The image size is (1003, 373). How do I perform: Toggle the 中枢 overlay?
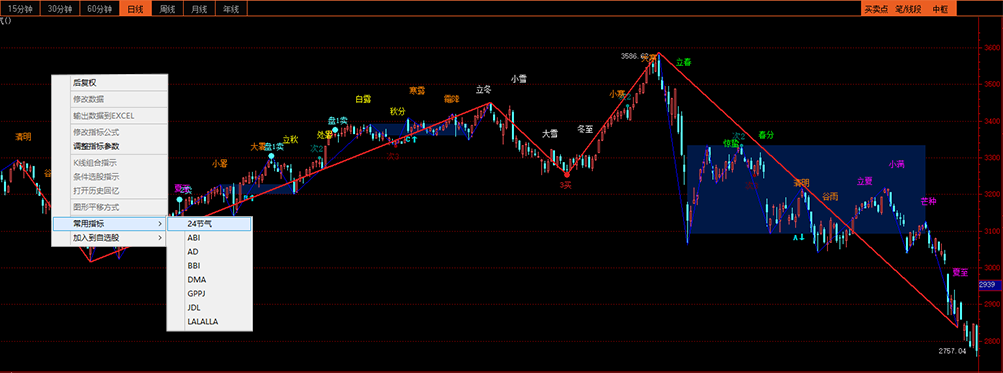[940, 9]
